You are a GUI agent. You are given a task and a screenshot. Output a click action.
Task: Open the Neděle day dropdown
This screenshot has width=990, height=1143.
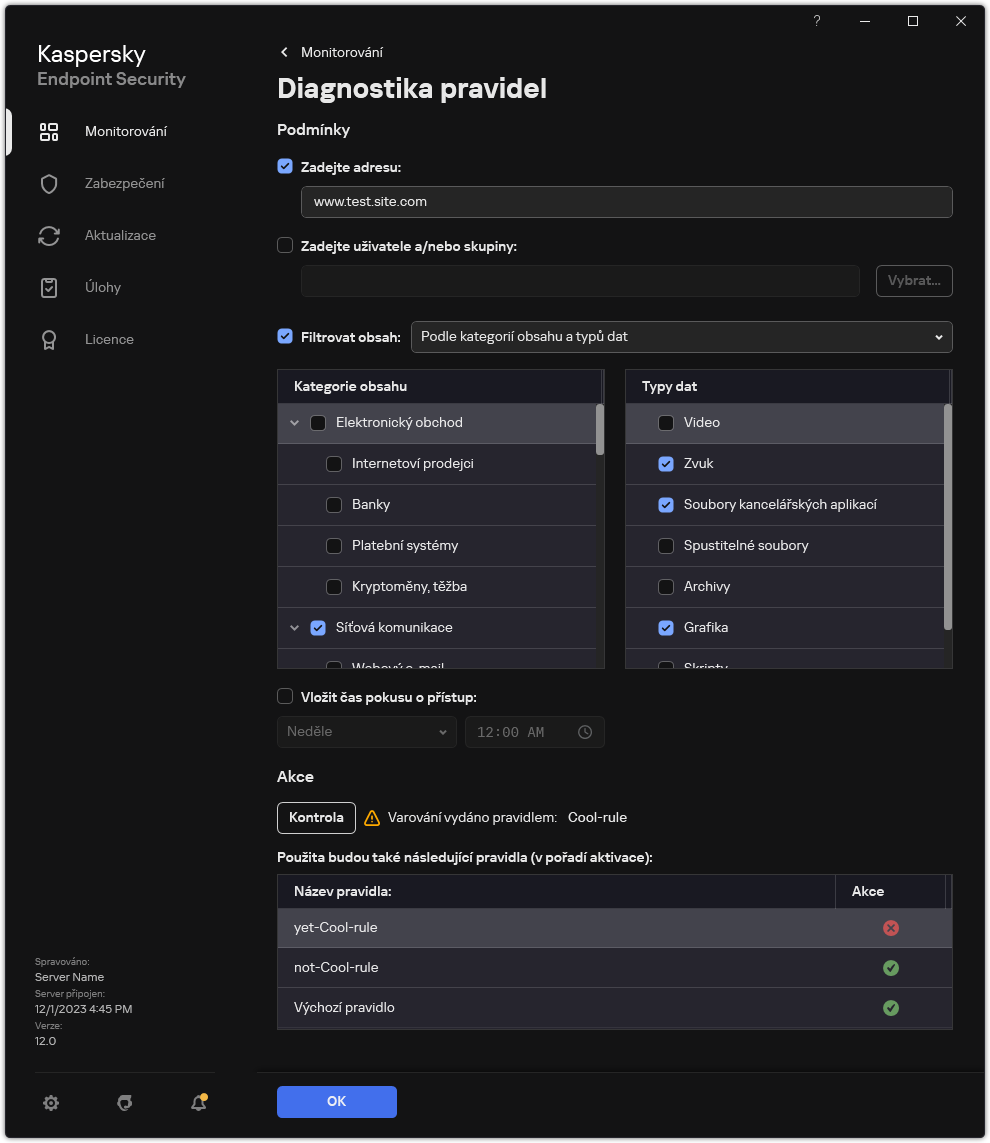click(x=366, y=731)
